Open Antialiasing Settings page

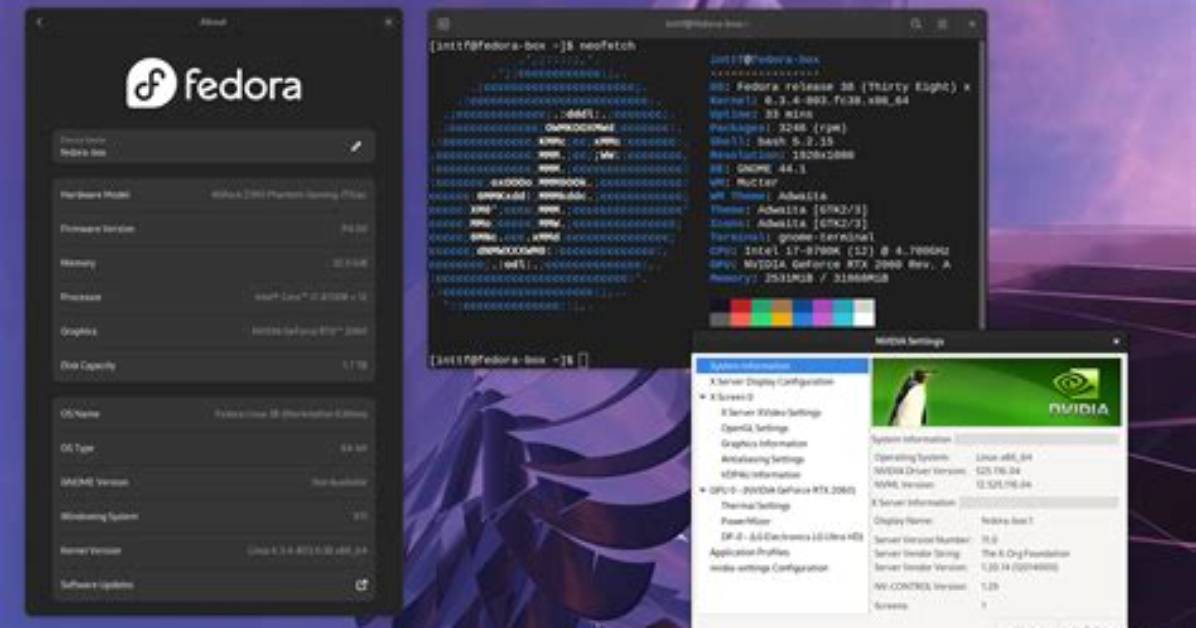pos(762,459)
